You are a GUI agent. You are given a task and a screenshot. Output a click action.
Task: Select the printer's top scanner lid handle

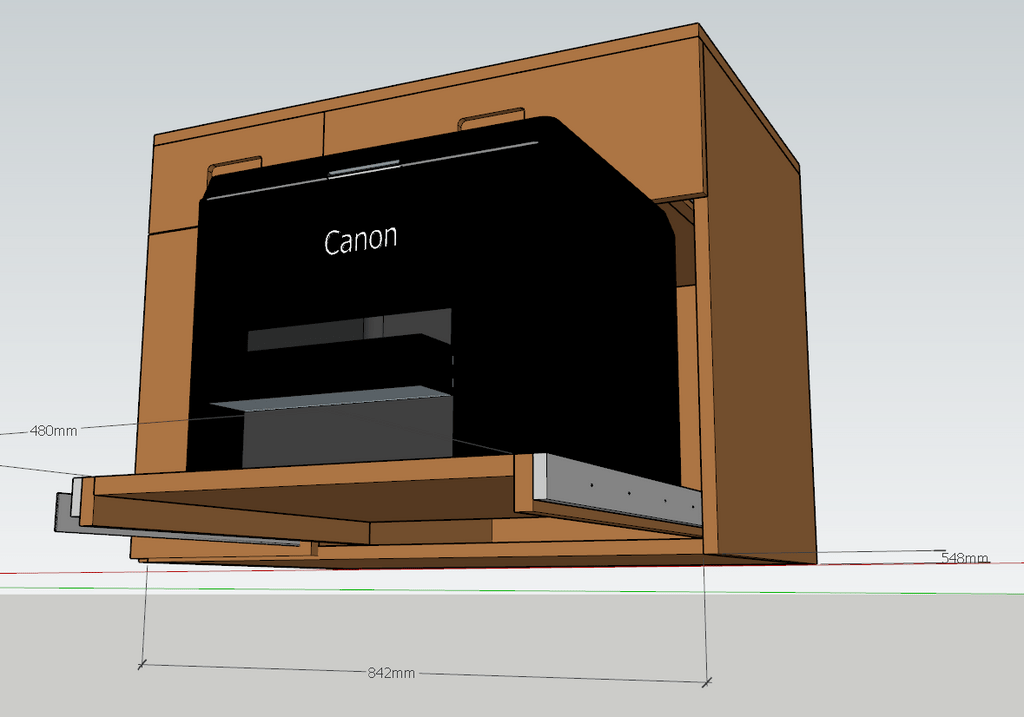[x=364, y=169]
